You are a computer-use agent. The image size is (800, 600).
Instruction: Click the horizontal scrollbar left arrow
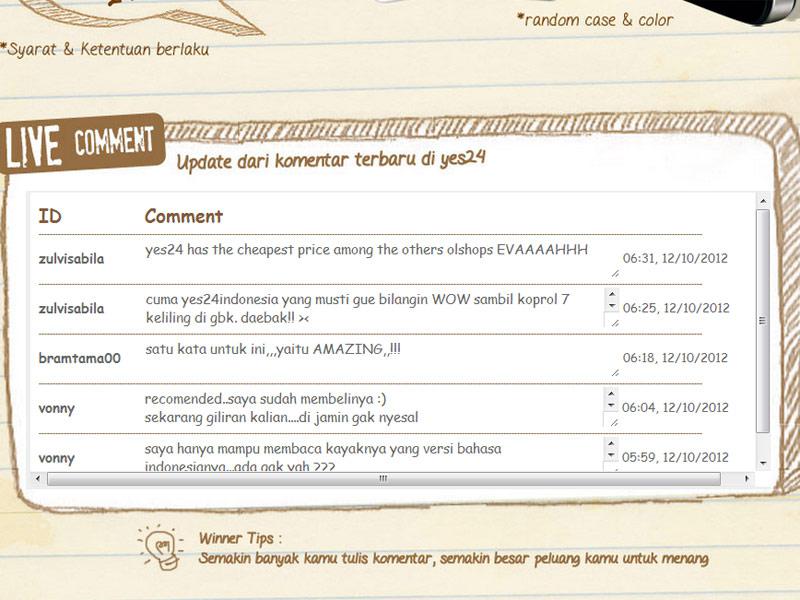tap(38, 480)
